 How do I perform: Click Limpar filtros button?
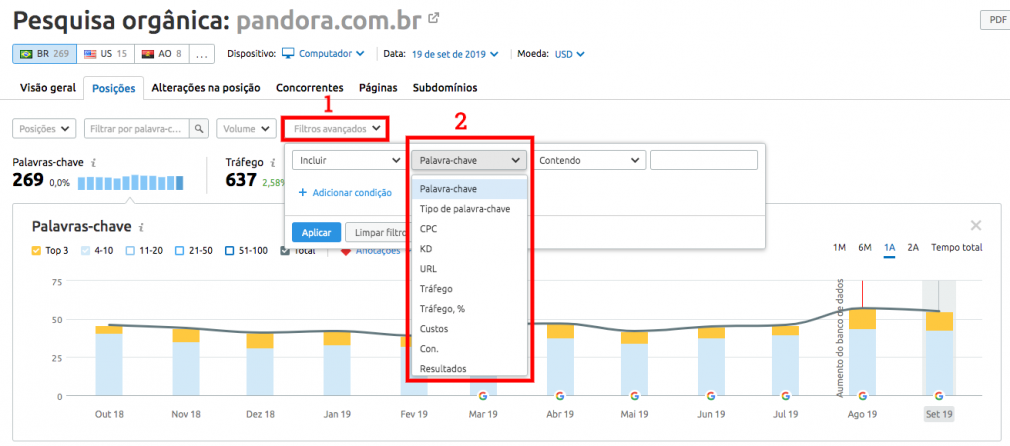pyautogui.click(x=377, y=232)
